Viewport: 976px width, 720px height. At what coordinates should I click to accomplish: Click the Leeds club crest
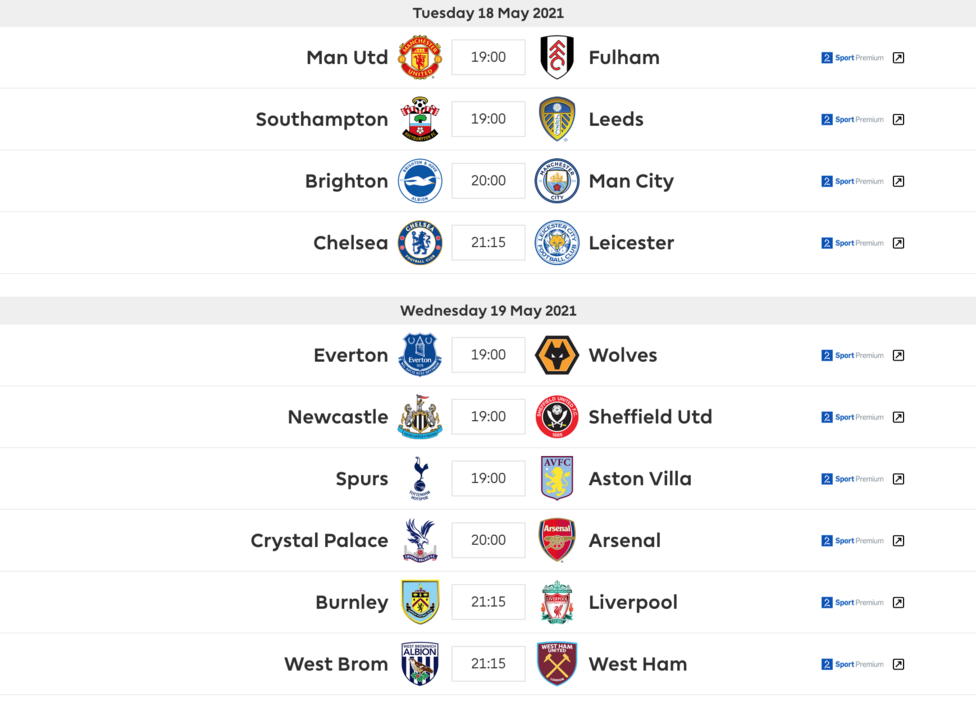tap(557, 119)
